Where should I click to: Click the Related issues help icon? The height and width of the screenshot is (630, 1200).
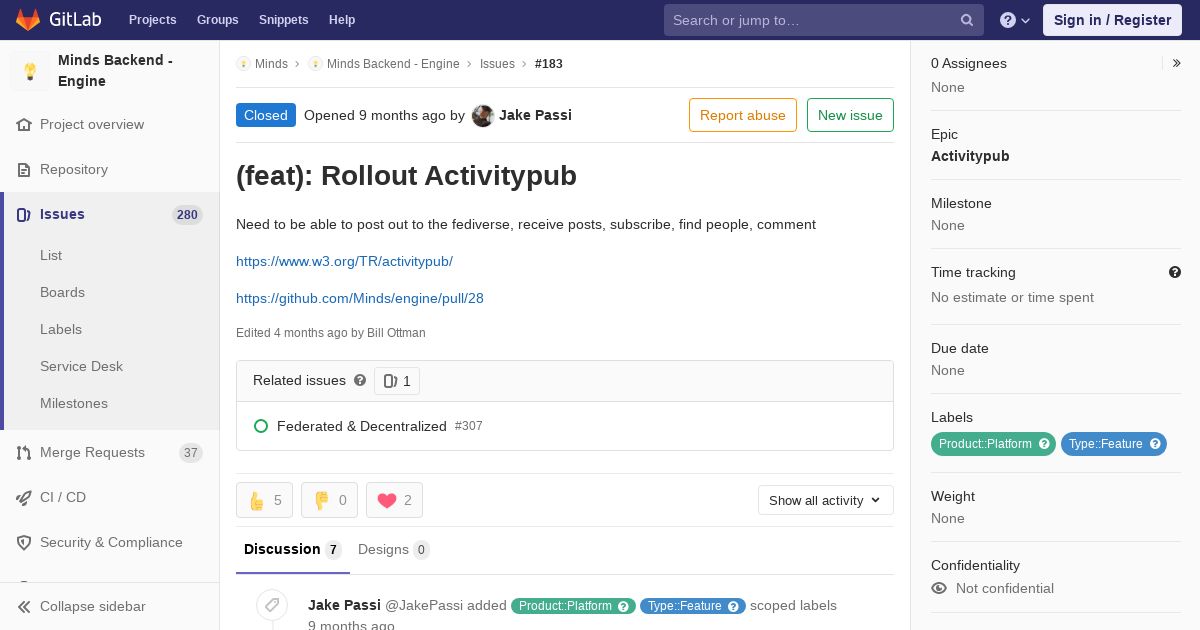360,381
